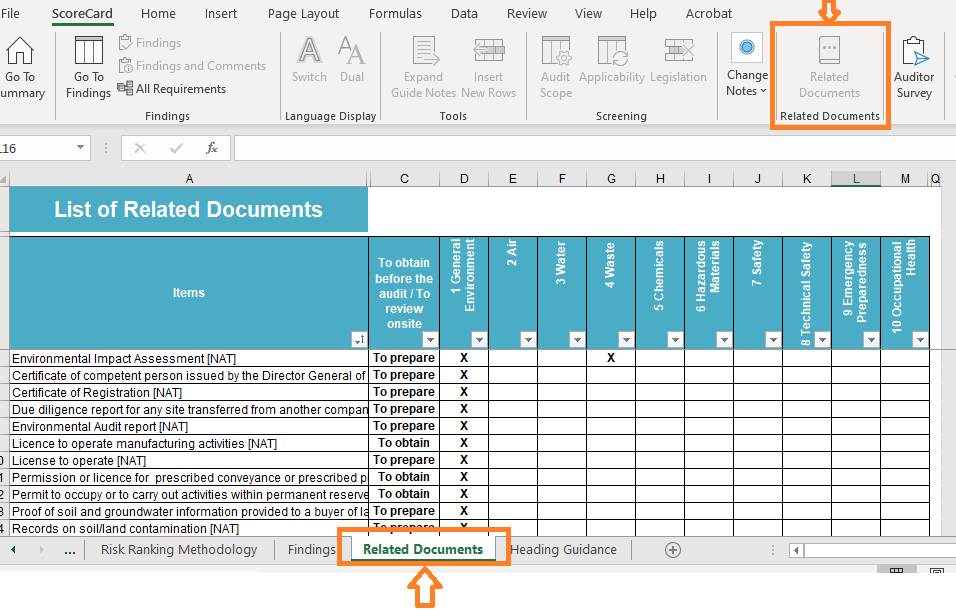This screenshot has width=956, height=611.
Task: Select cell 'License to operate [NAT]'
Action: pyautogui.click(x=189, y=460)
